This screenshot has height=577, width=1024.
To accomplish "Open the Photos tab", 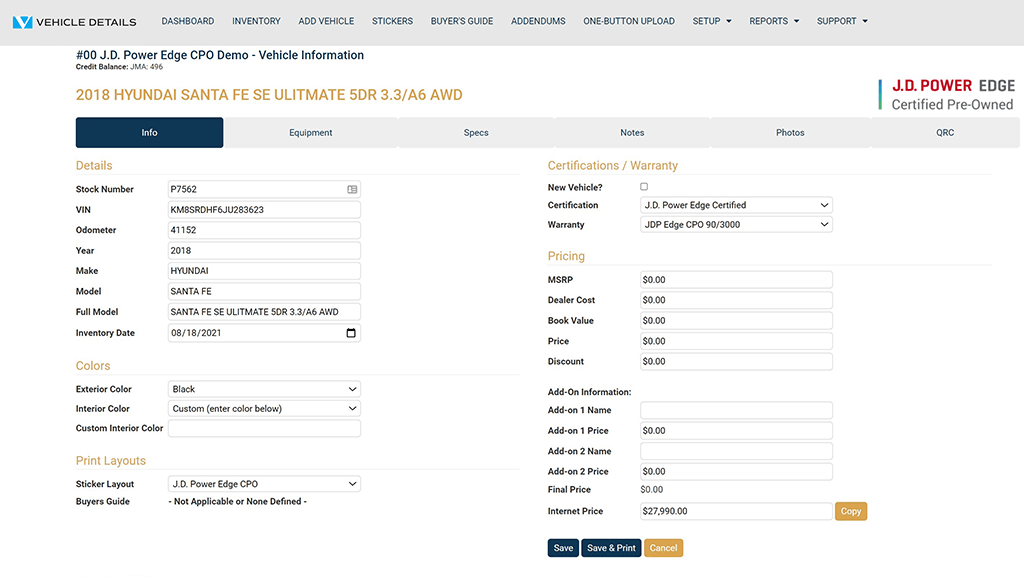I will (x=790, y=133).
